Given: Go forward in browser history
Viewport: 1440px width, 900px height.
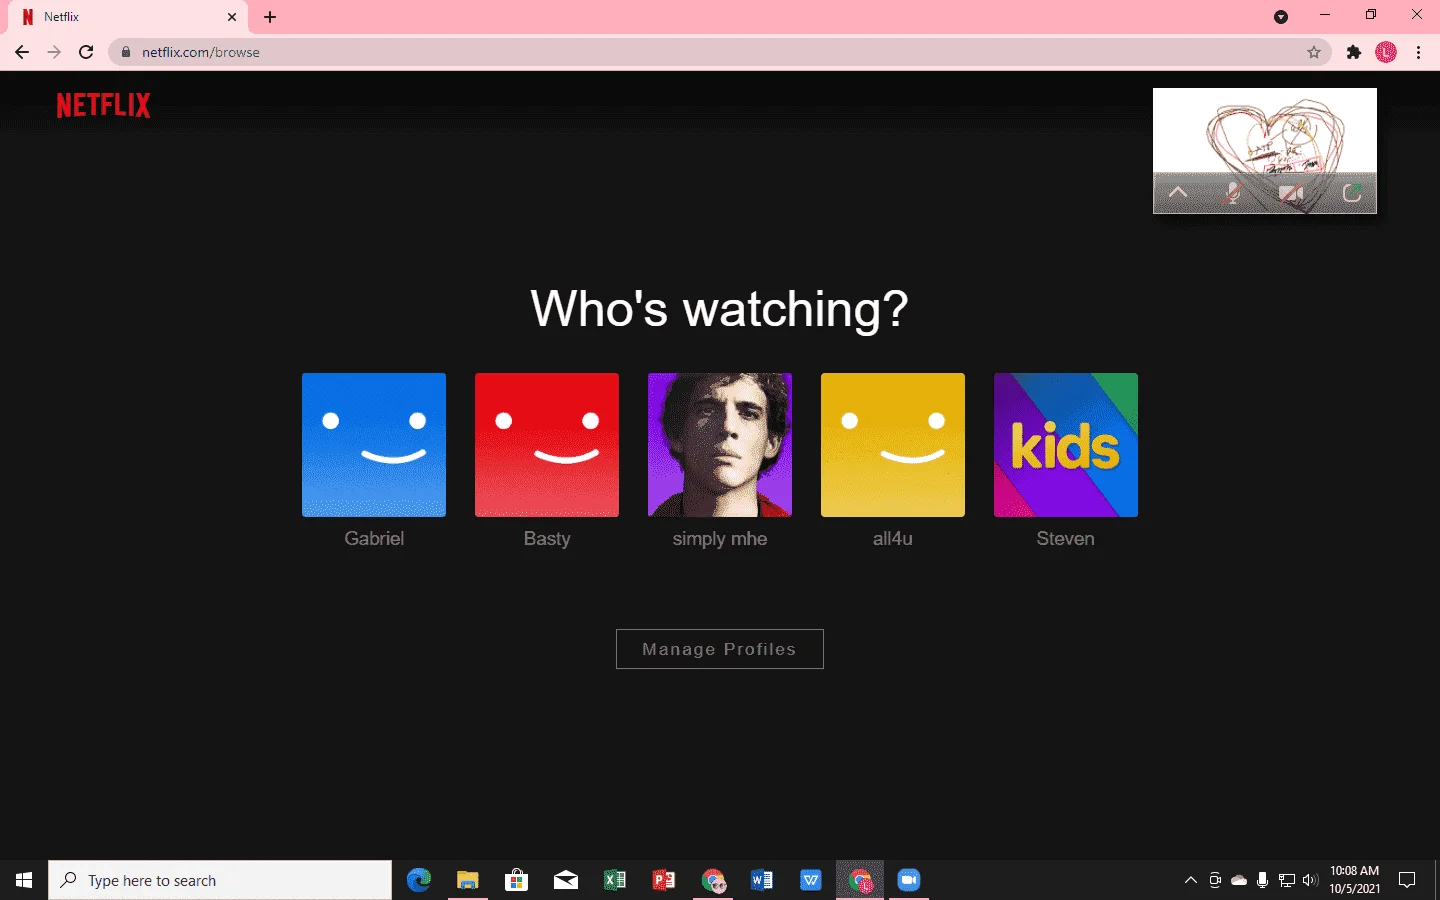Looking at the screenshot, I should point(54,52).
